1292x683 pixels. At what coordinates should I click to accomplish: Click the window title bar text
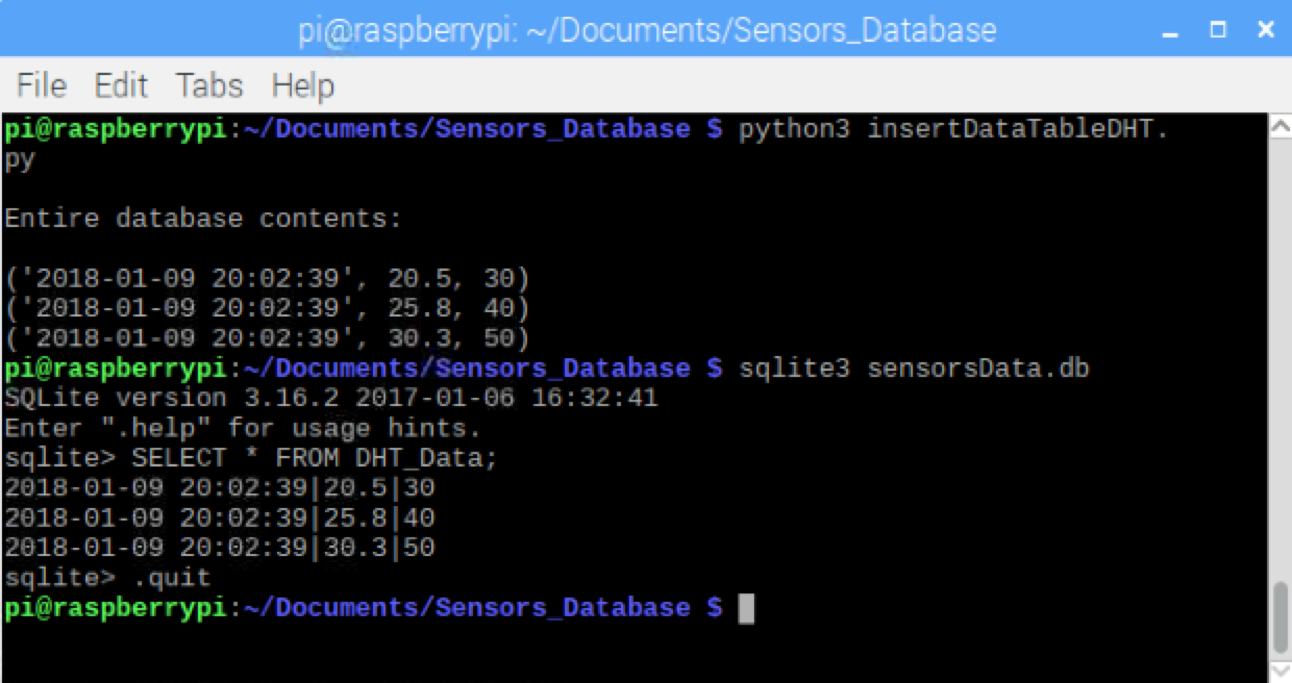(x=646, y=28)
